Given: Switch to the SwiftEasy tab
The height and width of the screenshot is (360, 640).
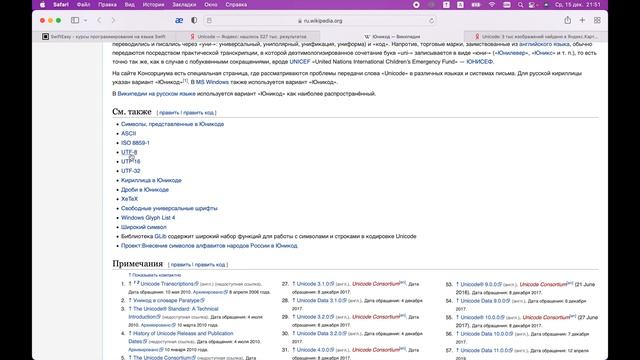Looking at the screenshot, I should point(104,36).
